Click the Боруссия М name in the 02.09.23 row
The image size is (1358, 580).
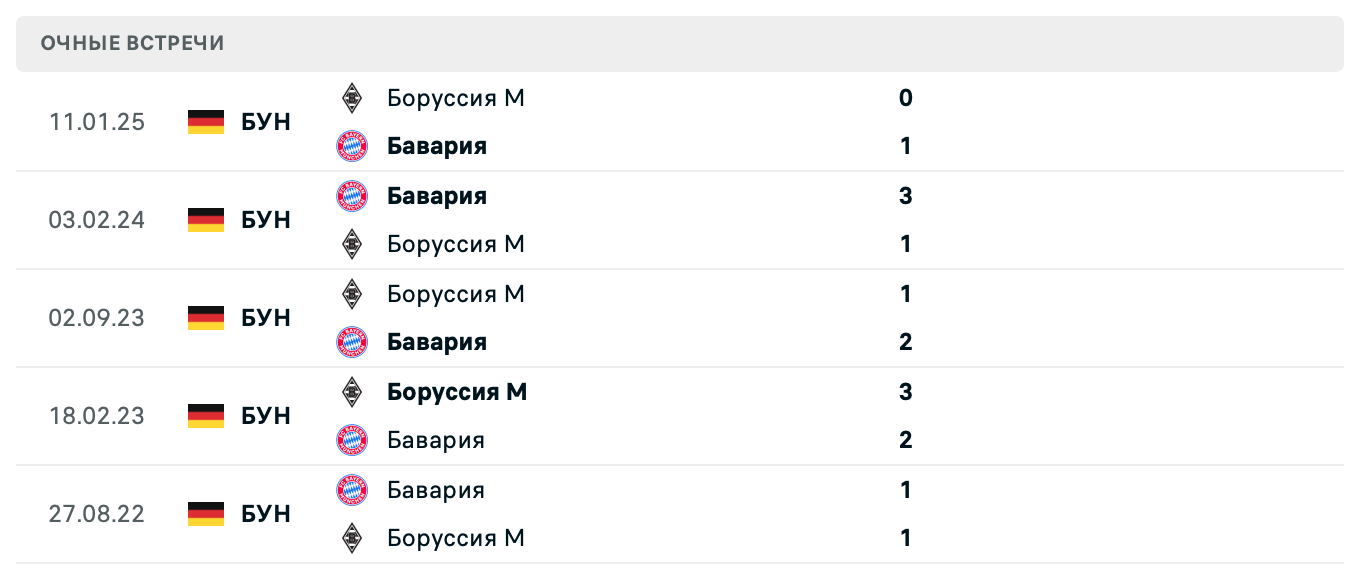pyautogui.click(x=456, y=293)
